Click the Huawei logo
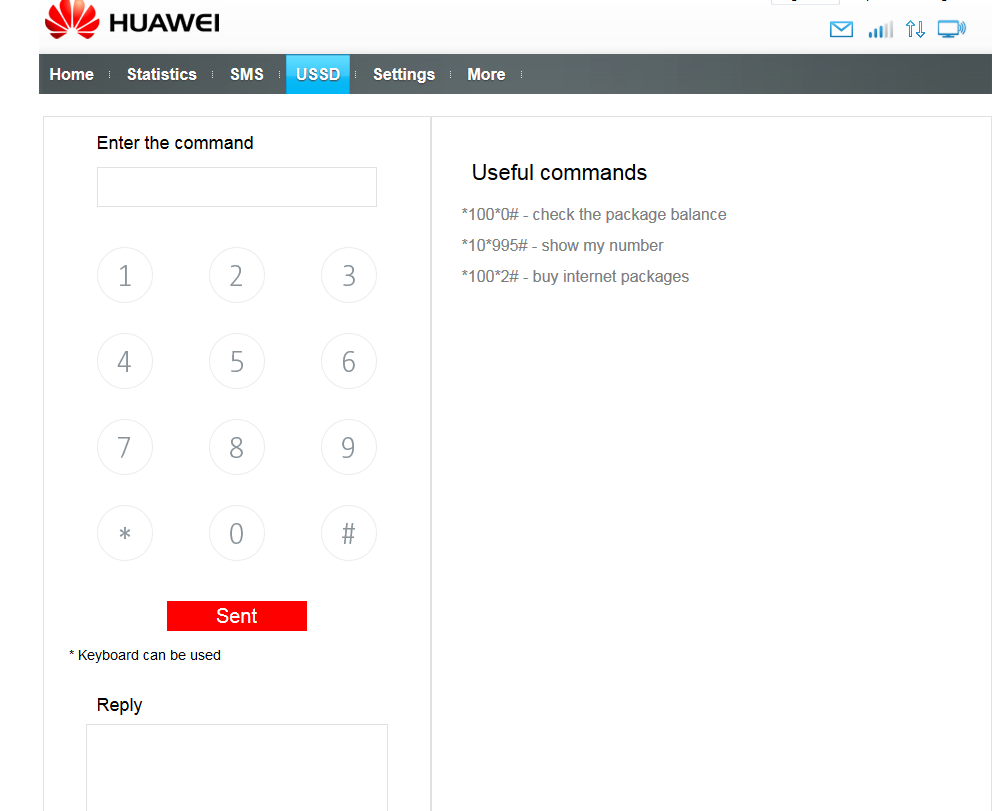Screen dimensions: 992x811 (132, 21)
